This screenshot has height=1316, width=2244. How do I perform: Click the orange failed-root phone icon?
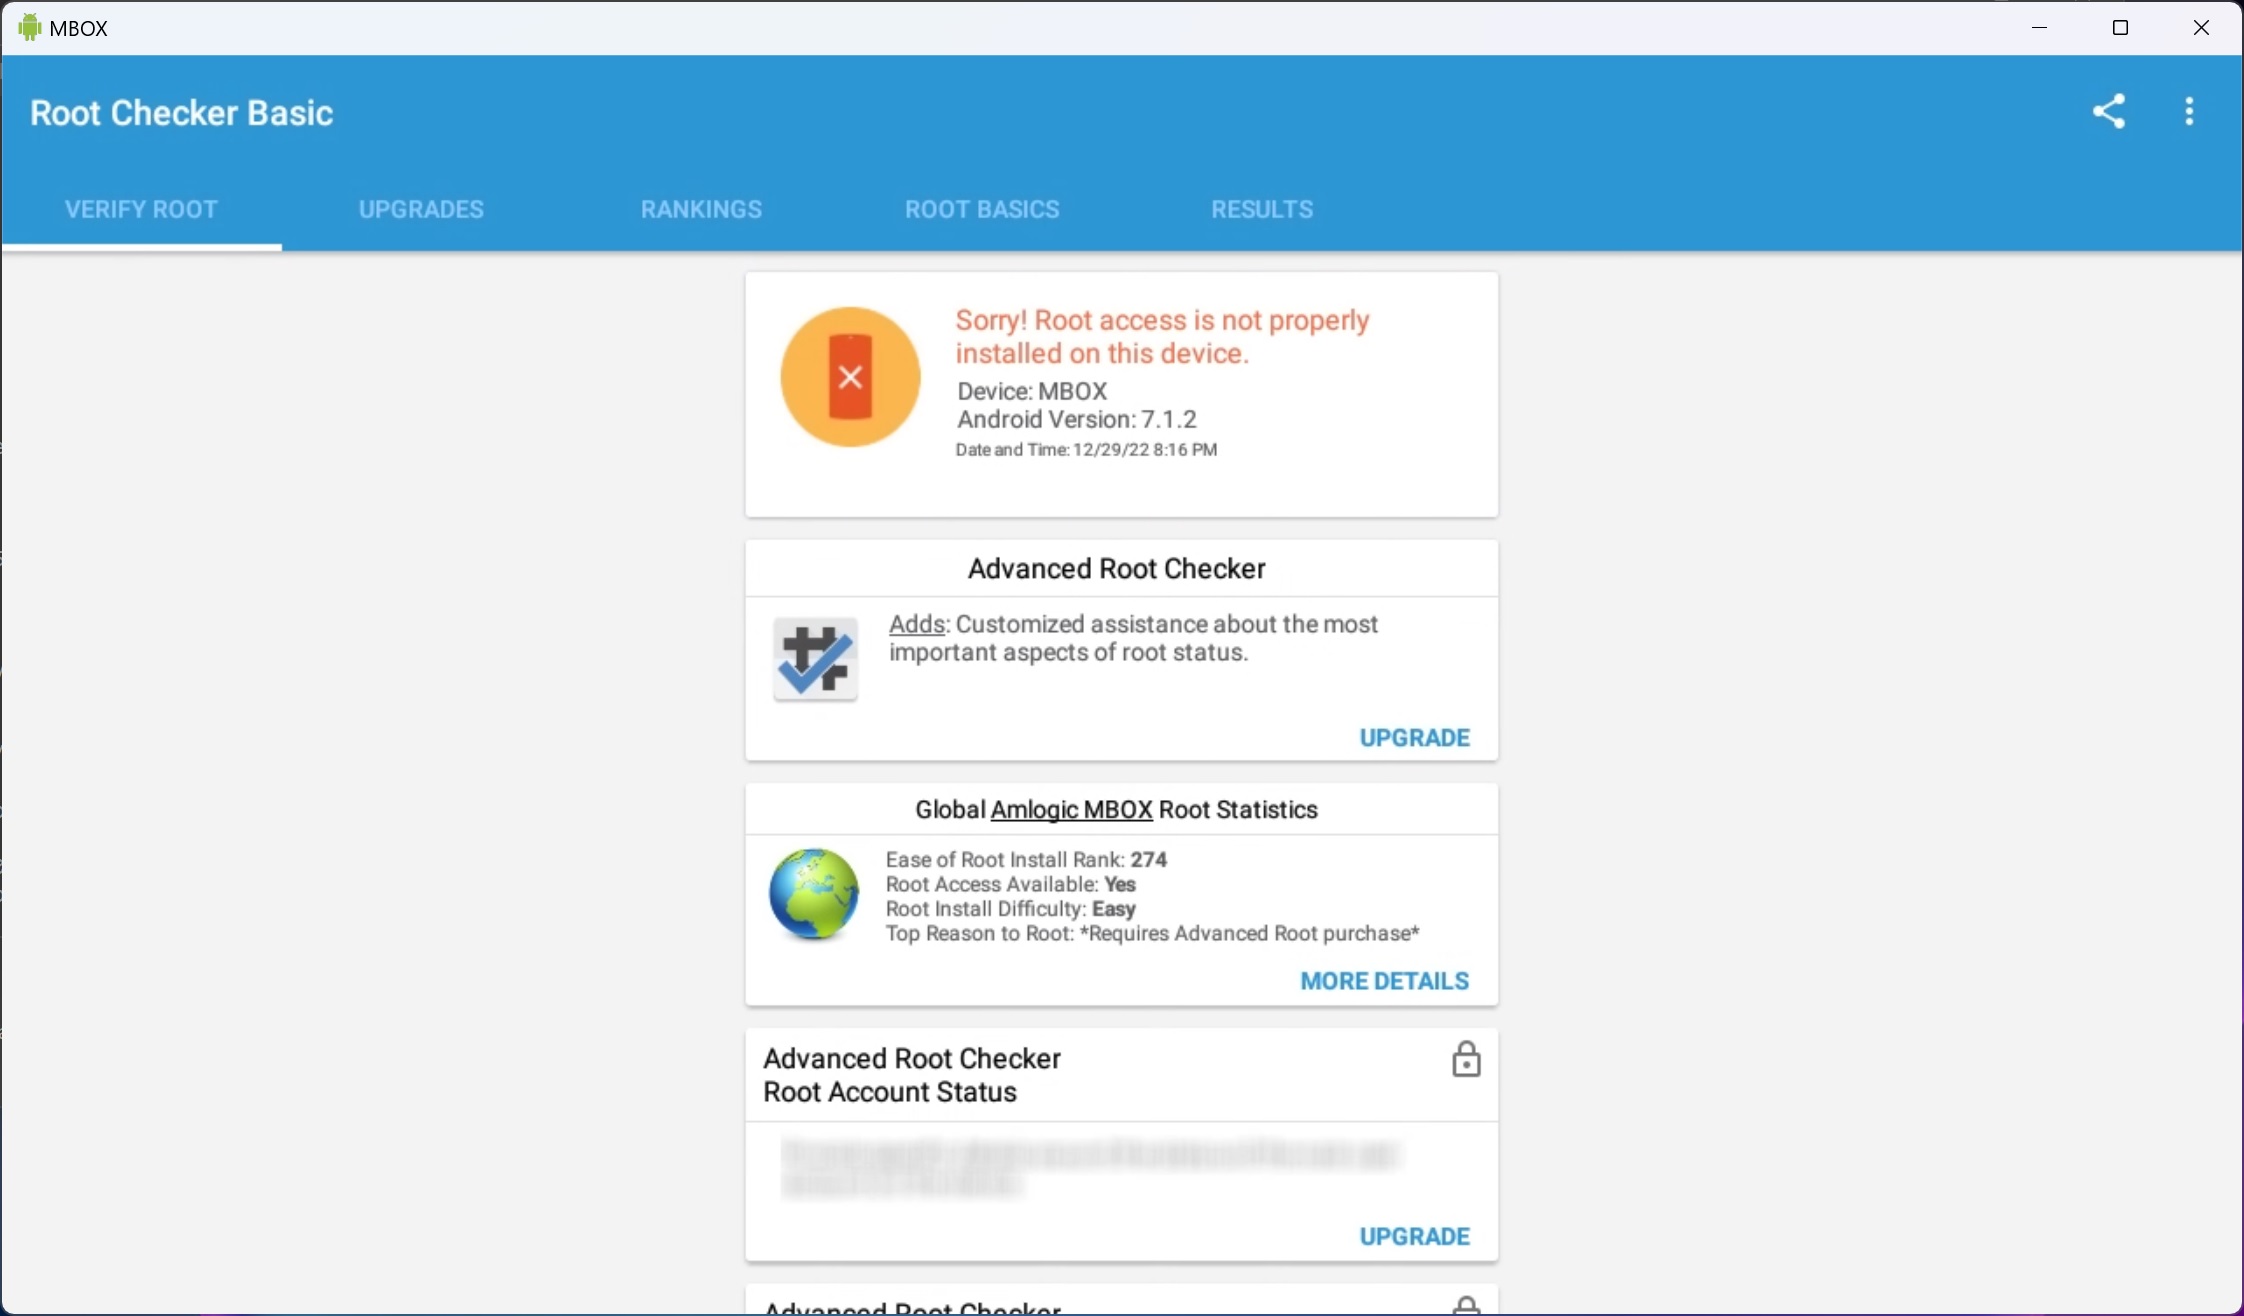coord(850,377)
